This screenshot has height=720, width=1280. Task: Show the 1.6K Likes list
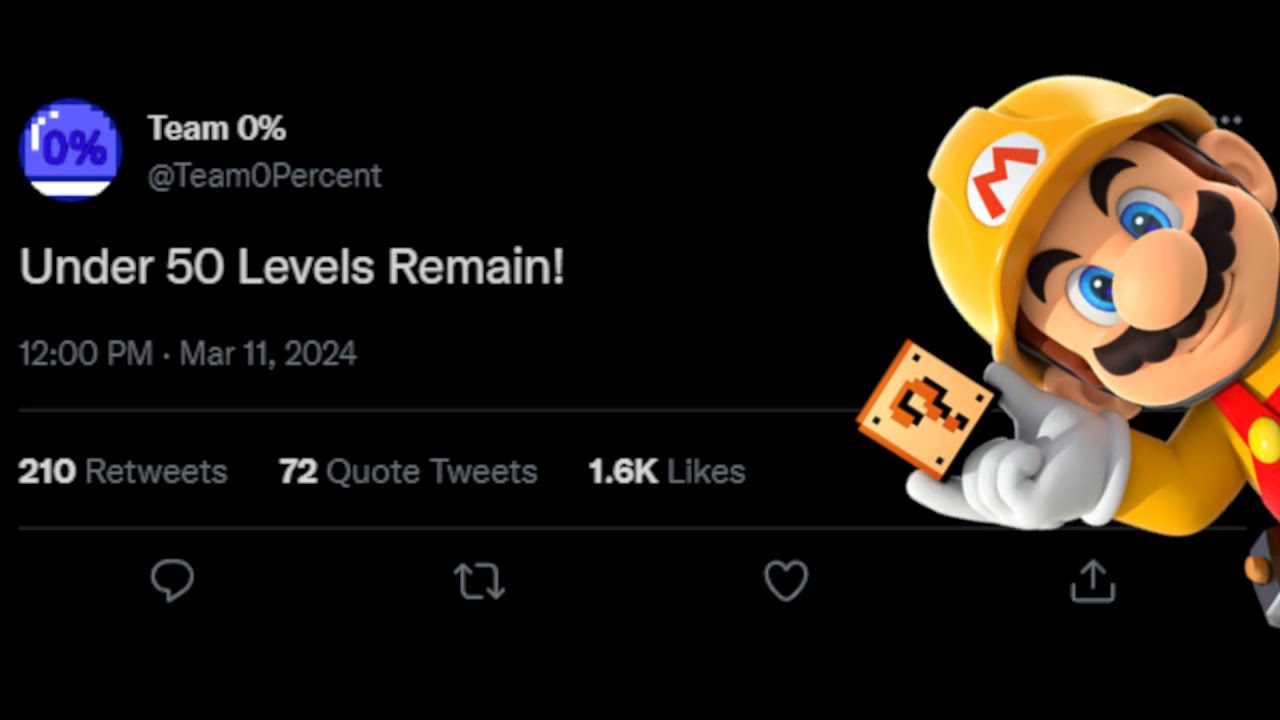(x=667, y=471)
